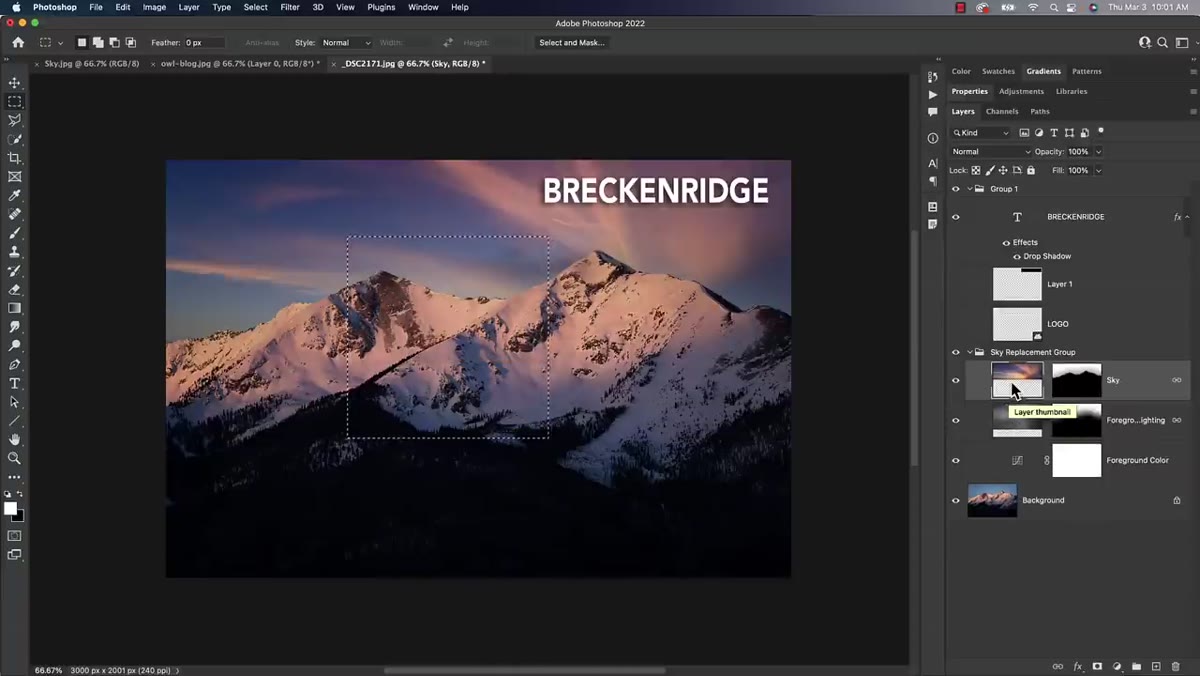This screenshot has width=1200, height=676.
Task: Open tool preset picker arrow
Action: 61,43
